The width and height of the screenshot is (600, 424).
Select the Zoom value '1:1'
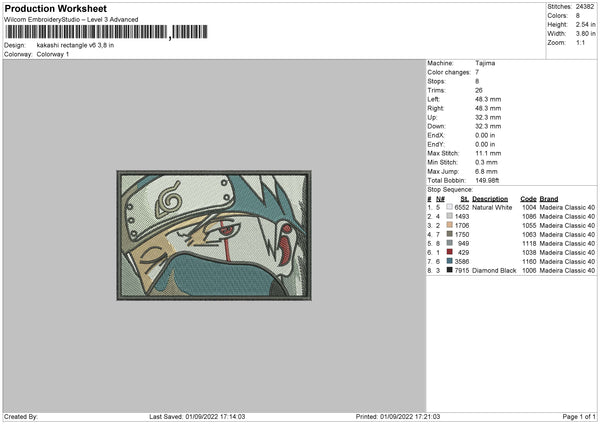(x=580, y=42)
